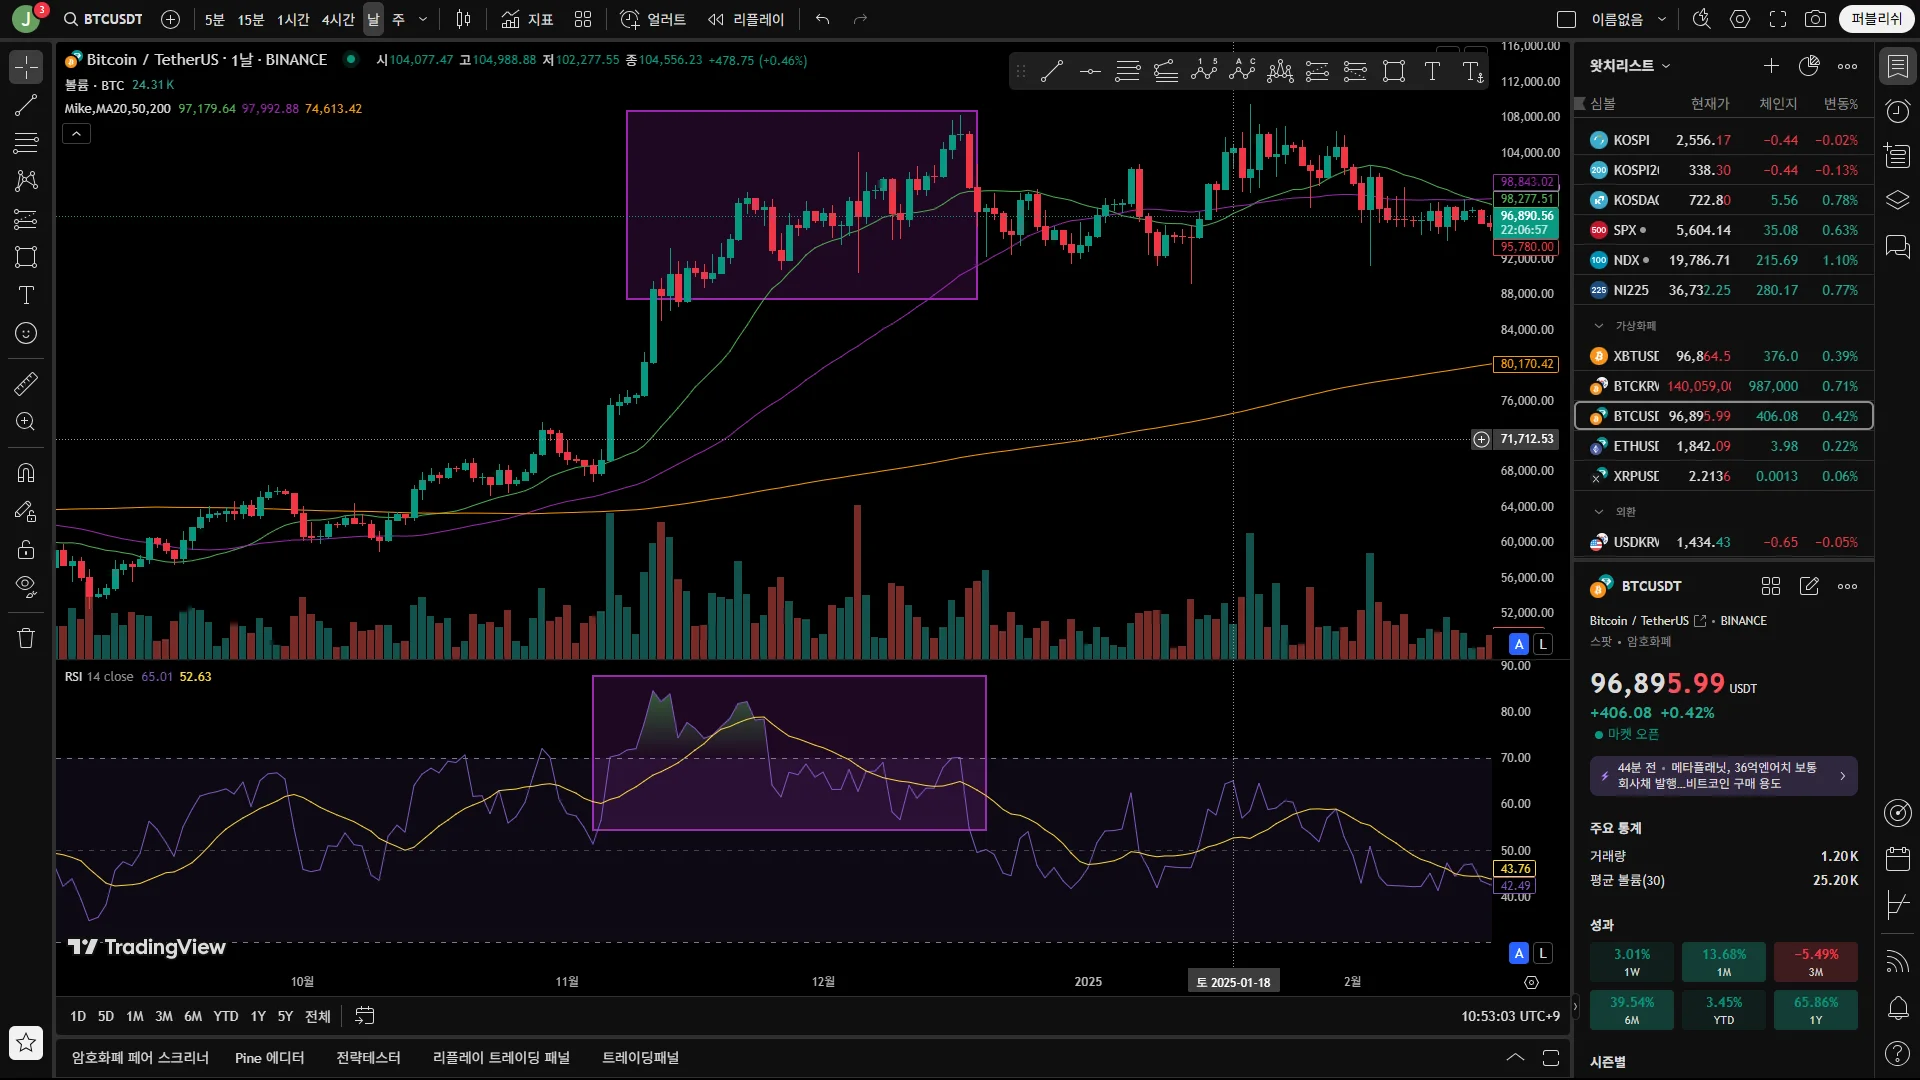Select the text tool in floating toolbar
Screen dimensions: 1920x1080
tap(1432, 71)
